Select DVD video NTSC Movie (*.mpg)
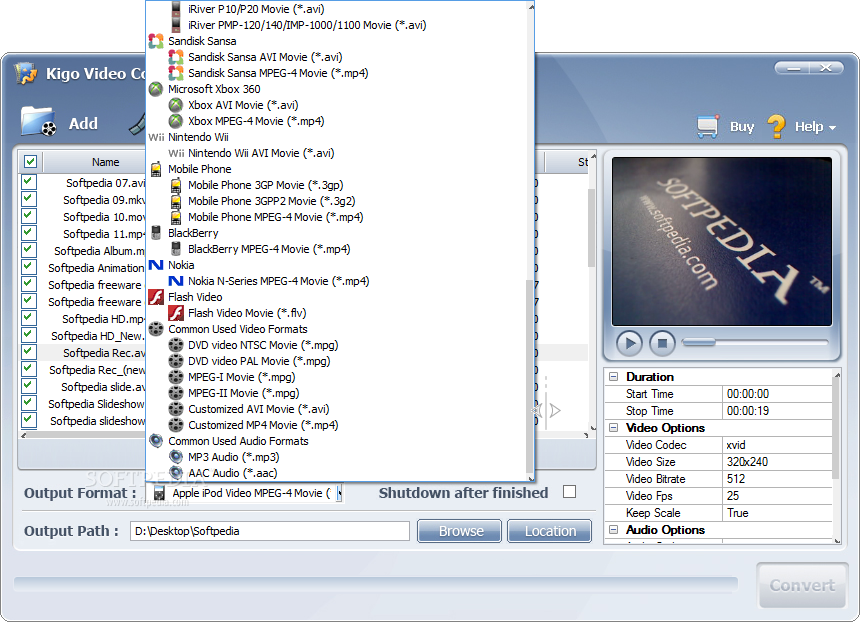 point(263,345)
